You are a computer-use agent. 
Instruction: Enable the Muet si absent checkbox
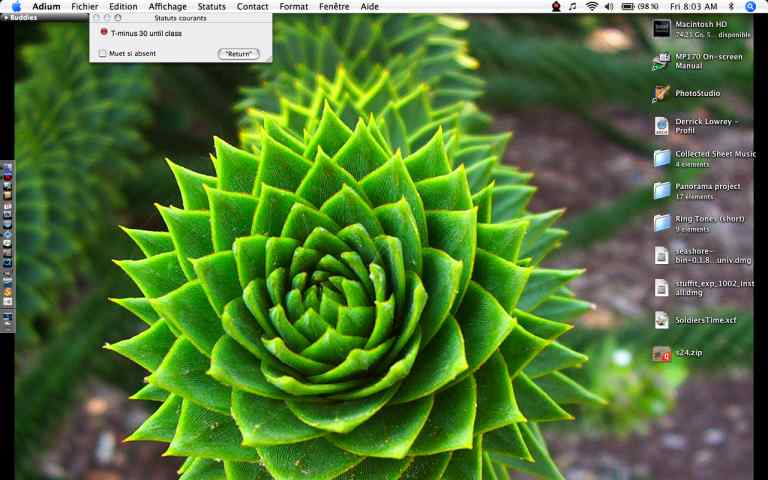[x=102, y=53]
